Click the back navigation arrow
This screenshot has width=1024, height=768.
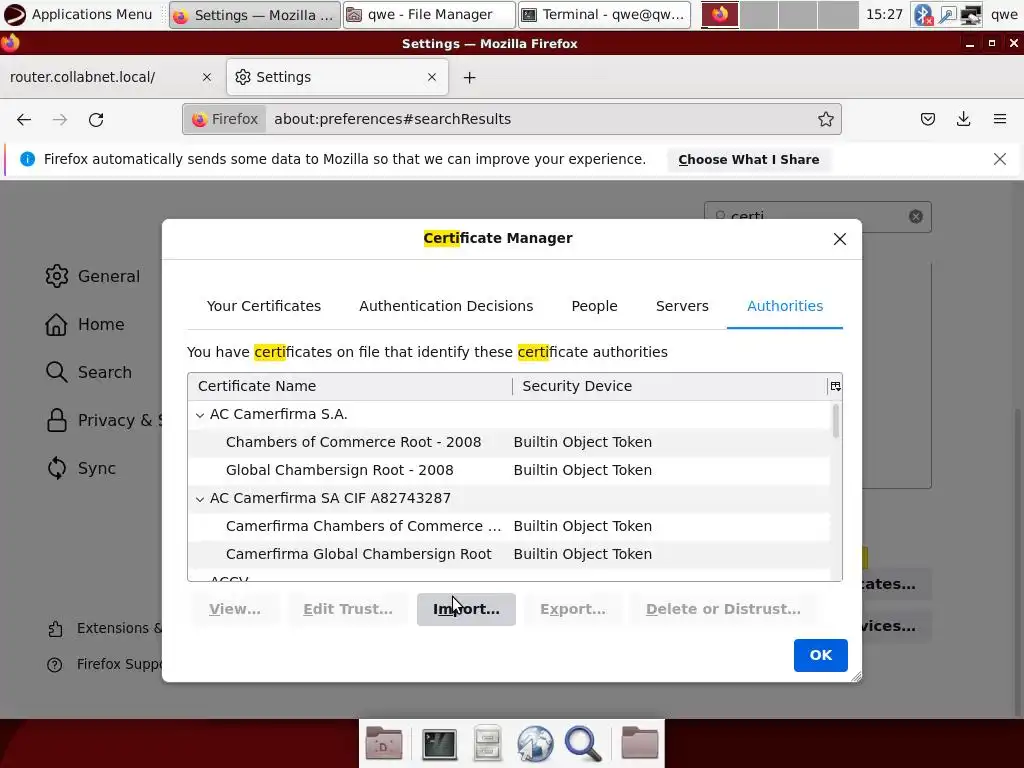24,120
